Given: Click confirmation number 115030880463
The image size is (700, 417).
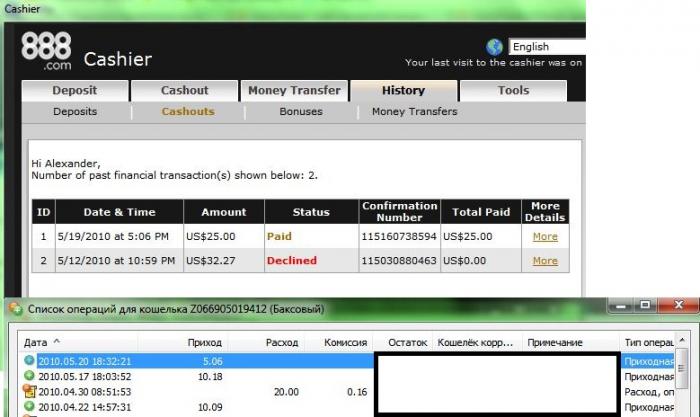Looking at the screenshot, I should pos(399,261).
